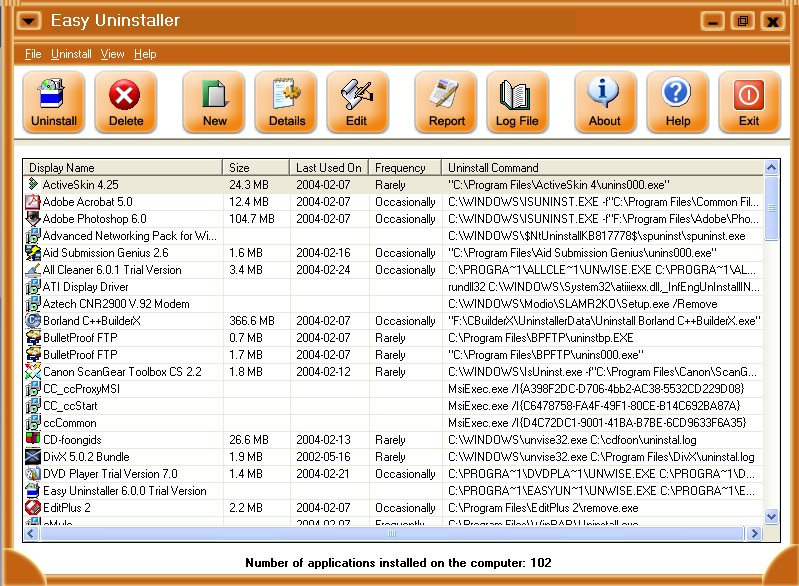Select the ATI Display Driver icon

[x=33, y=286]
